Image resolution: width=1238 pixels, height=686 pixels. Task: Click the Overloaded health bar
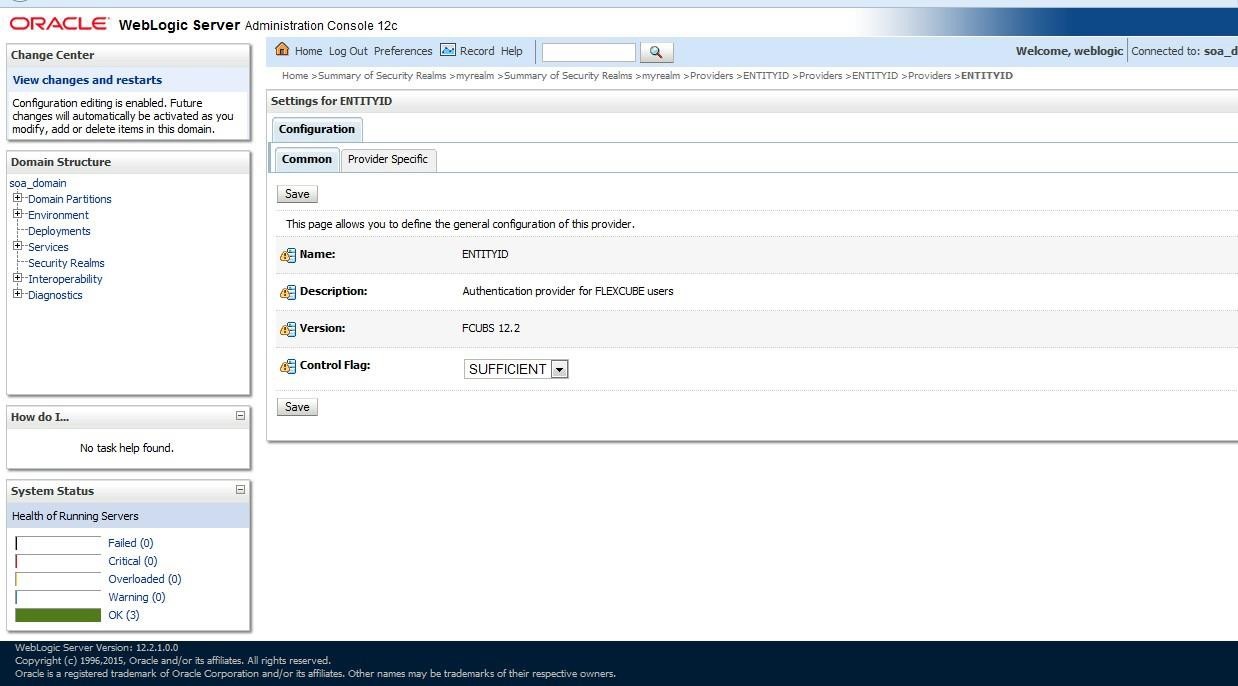click(58, 579)
